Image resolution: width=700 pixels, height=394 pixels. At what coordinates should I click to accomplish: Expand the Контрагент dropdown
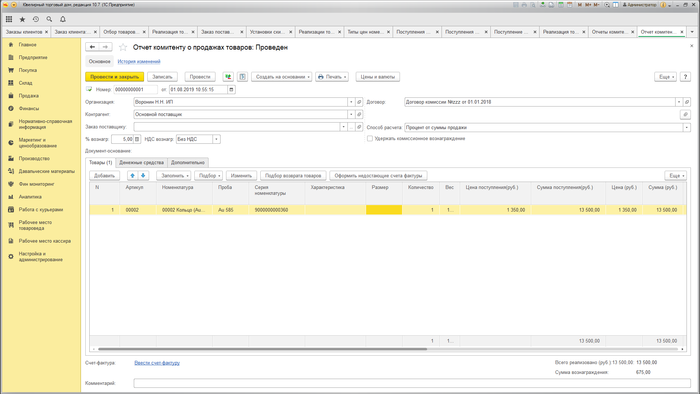pos(351,115)
